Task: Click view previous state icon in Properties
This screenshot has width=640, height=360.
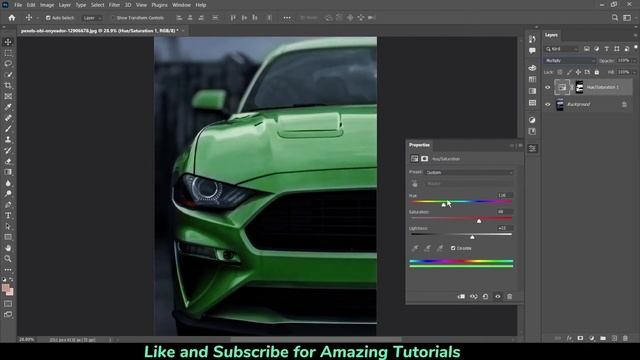Action: (473, 296)
